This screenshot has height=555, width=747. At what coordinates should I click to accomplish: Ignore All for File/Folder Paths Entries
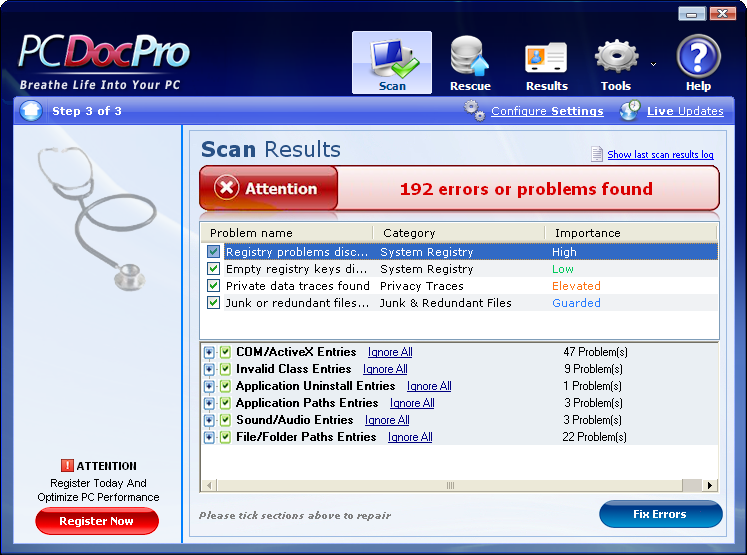(410, 437)
